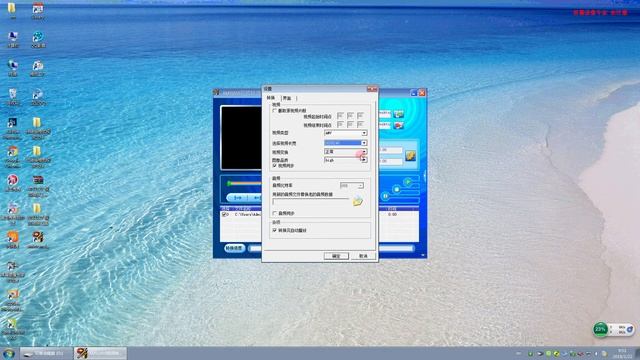The height and width of the screenshot is (360, 640).
Task: Confirm settings with the 确定 button
Action: tap(336, 256)
